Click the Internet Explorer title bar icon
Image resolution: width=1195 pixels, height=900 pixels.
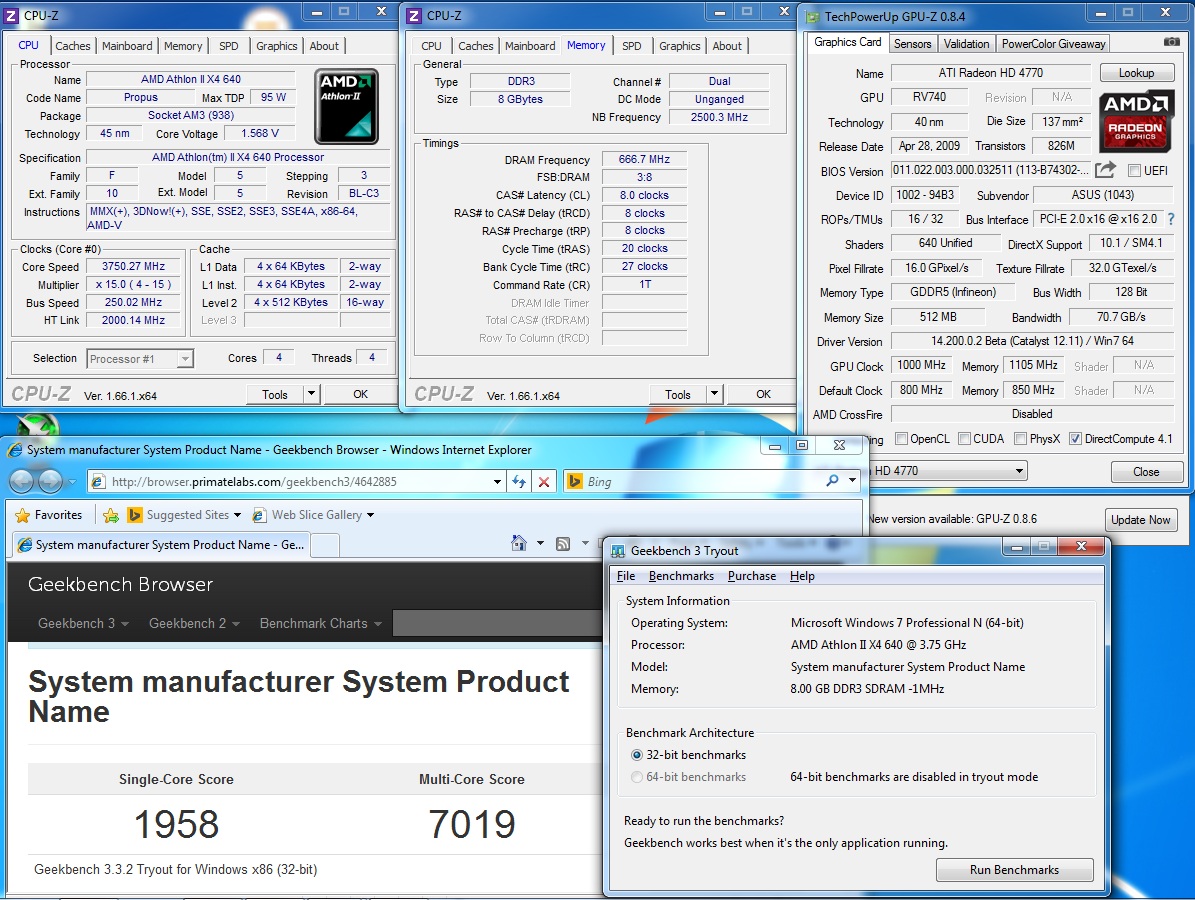click(x=14, y=450)
